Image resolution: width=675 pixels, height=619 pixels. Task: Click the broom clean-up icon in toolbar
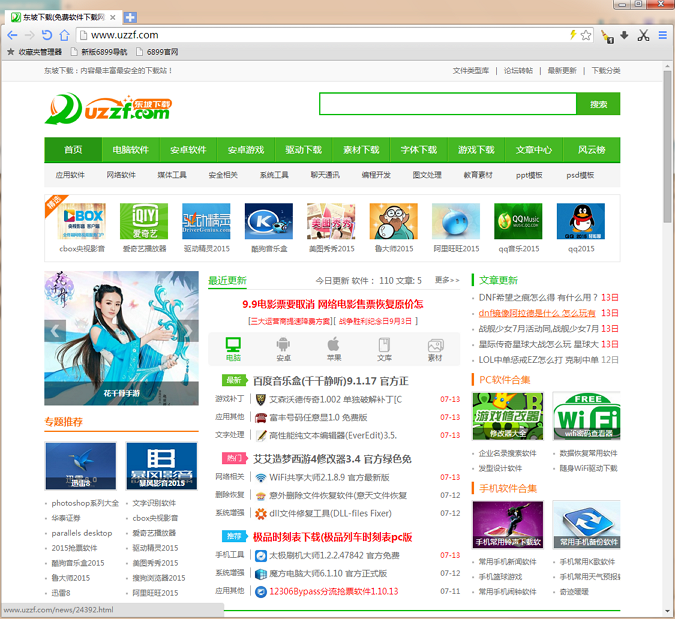click(607, 36)
